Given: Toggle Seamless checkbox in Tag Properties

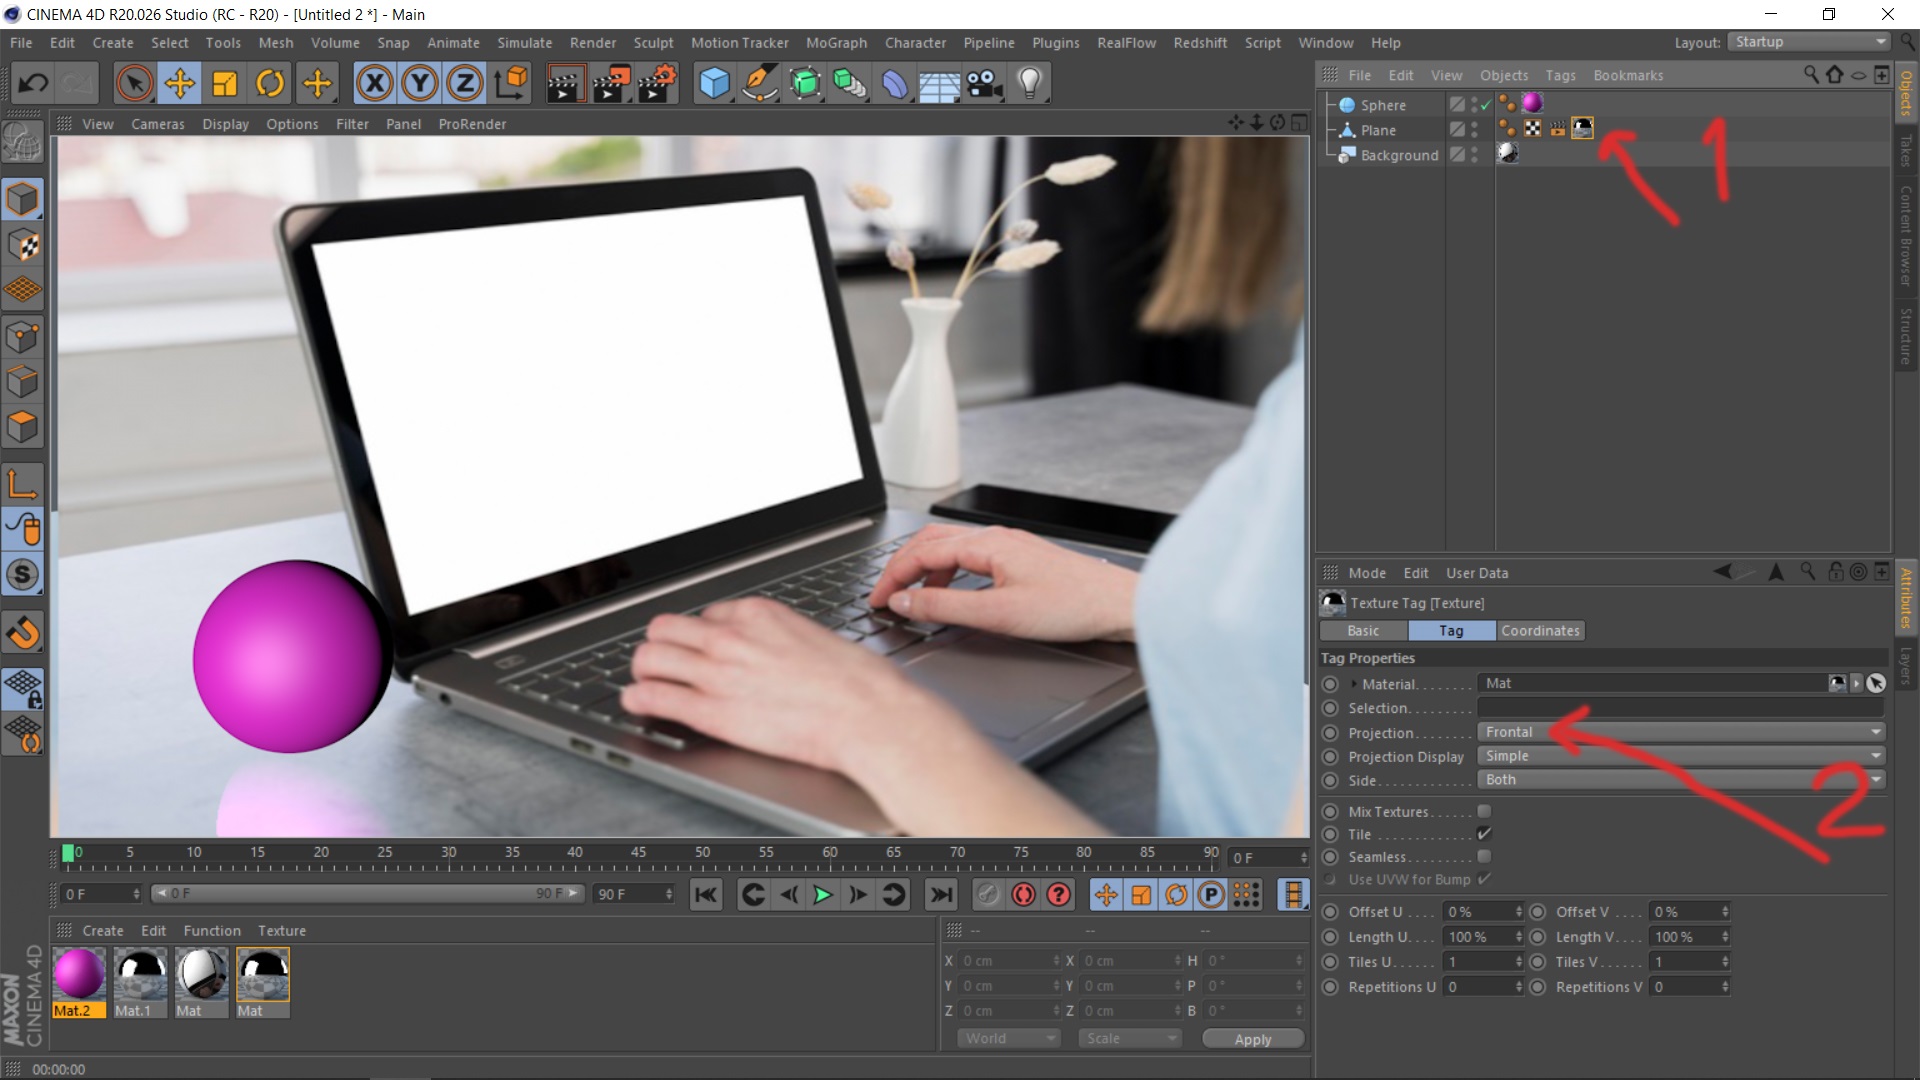Looking at the screenshot, I should (x=1485, y=856).
